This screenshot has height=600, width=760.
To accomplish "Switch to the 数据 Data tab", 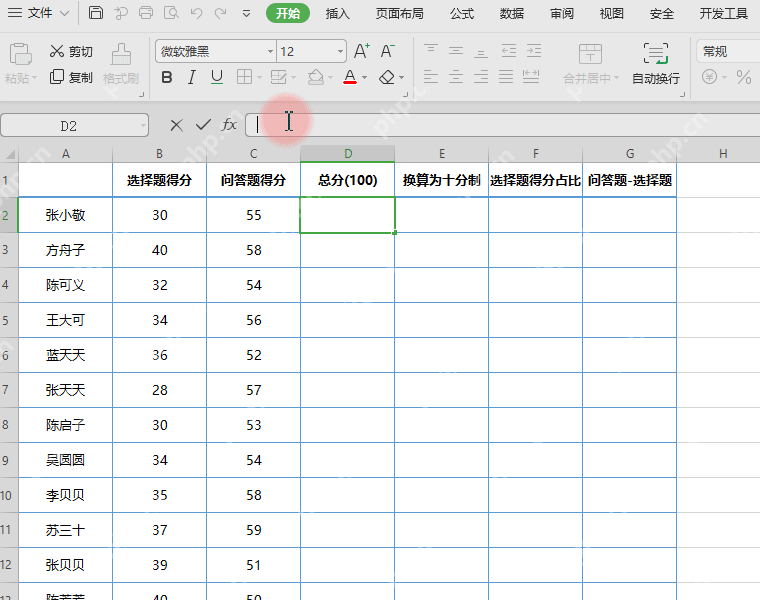I will pos(512,14).
